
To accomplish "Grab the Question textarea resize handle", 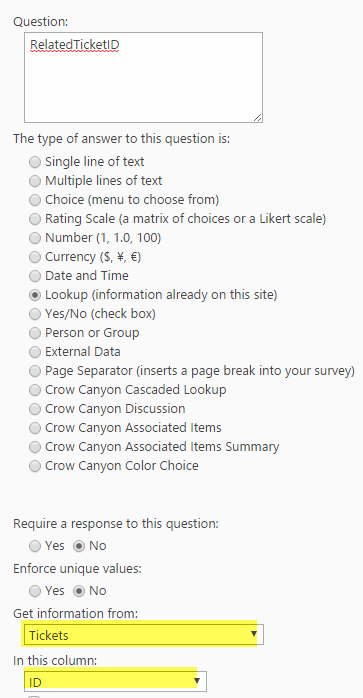I will click(257, 118).
